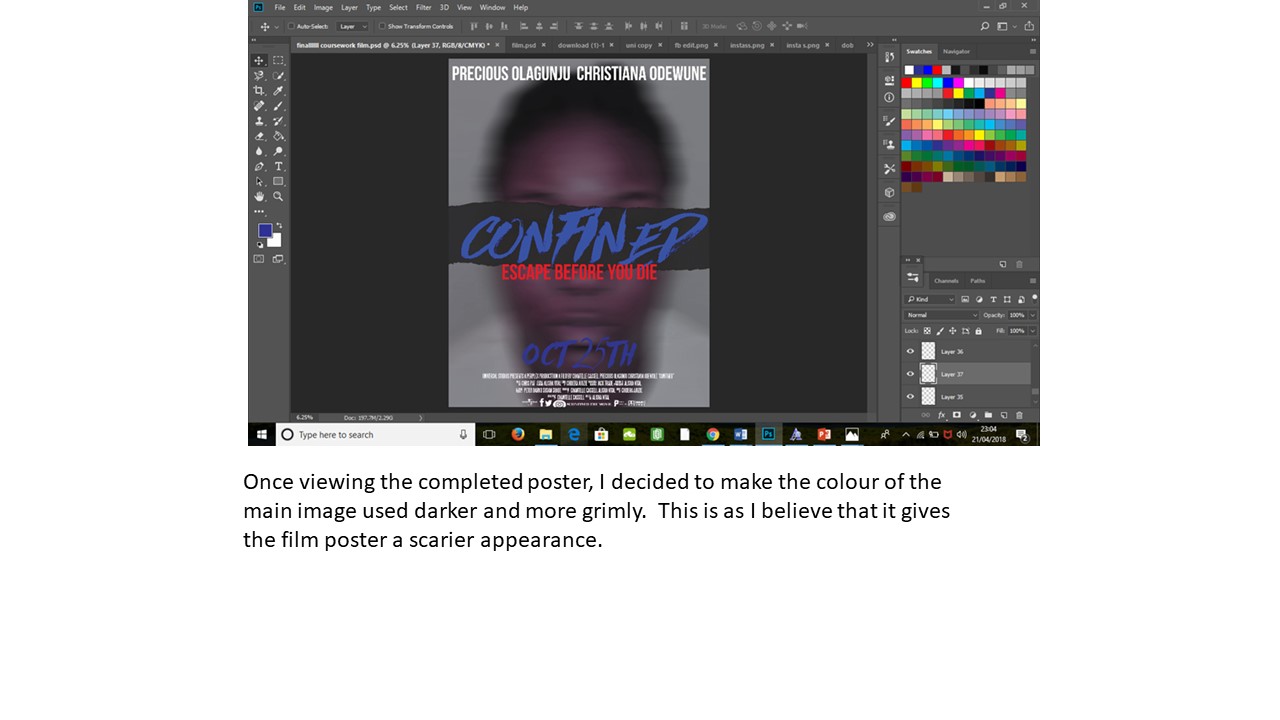Select the Zoom tool
The width and height of the screenshot is (1280, 720).
click(x=278, y=196)
